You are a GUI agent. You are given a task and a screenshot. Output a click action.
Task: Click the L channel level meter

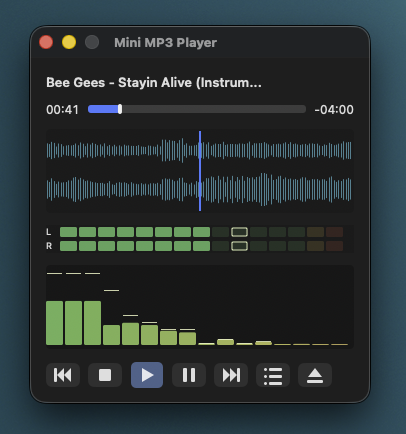[x=201, y=232]
